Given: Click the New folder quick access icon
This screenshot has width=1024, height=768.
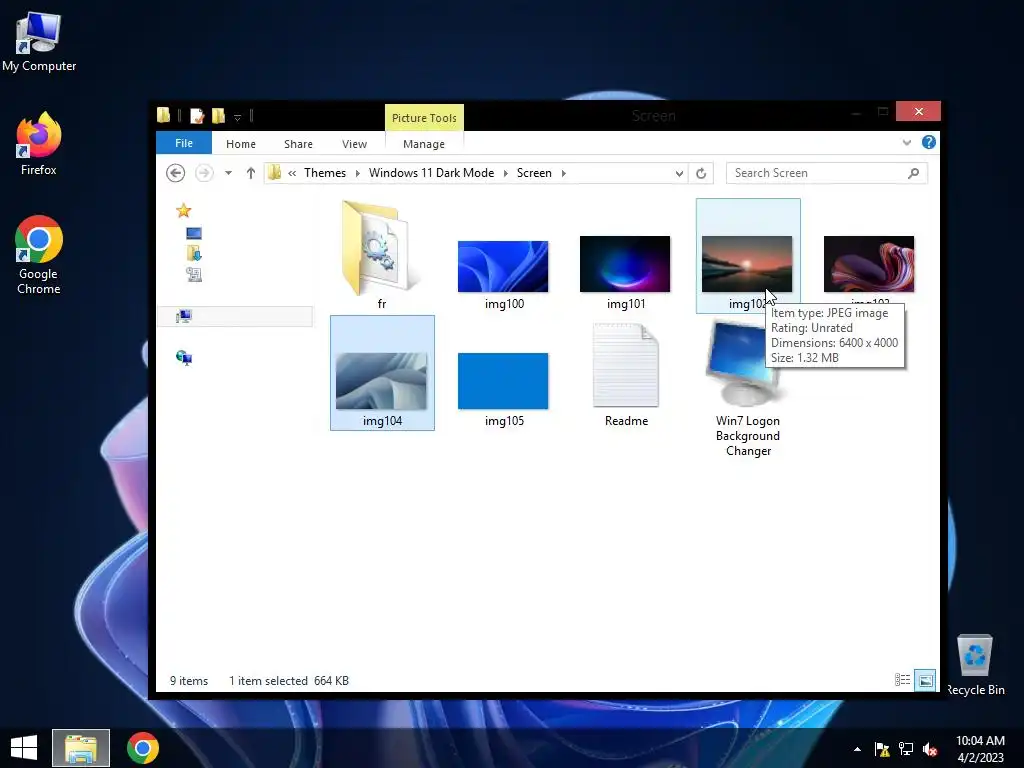Looking at the screenshot, I should click(x=218, y=116).
